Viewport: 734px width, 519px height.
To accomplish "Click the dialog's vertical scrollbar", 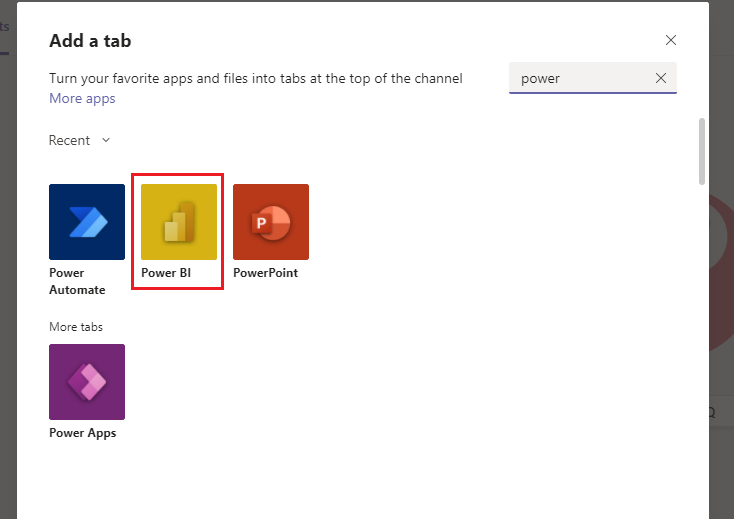I will (702, 151).
